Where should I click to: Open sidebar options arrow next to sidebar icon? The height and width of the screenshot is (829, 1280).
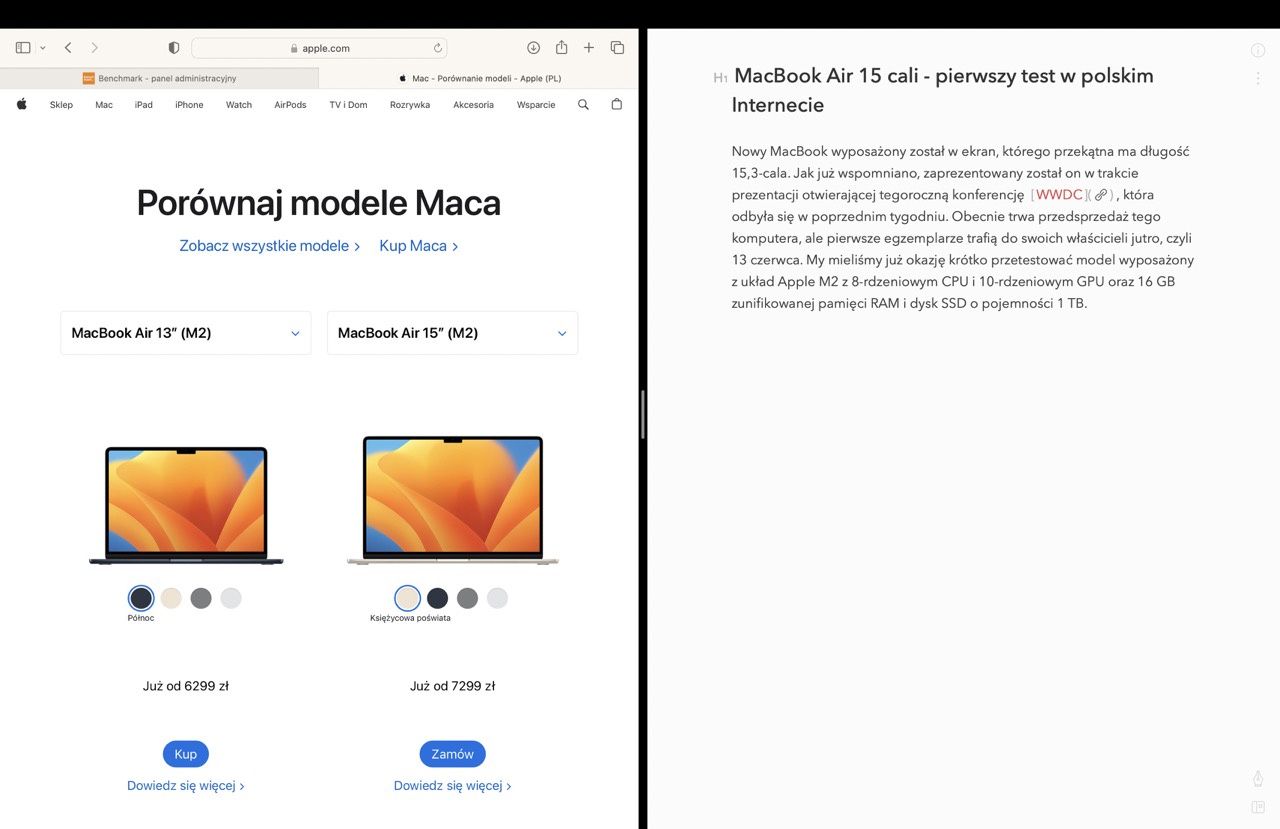pyautogui.click(x=42, y=48)
